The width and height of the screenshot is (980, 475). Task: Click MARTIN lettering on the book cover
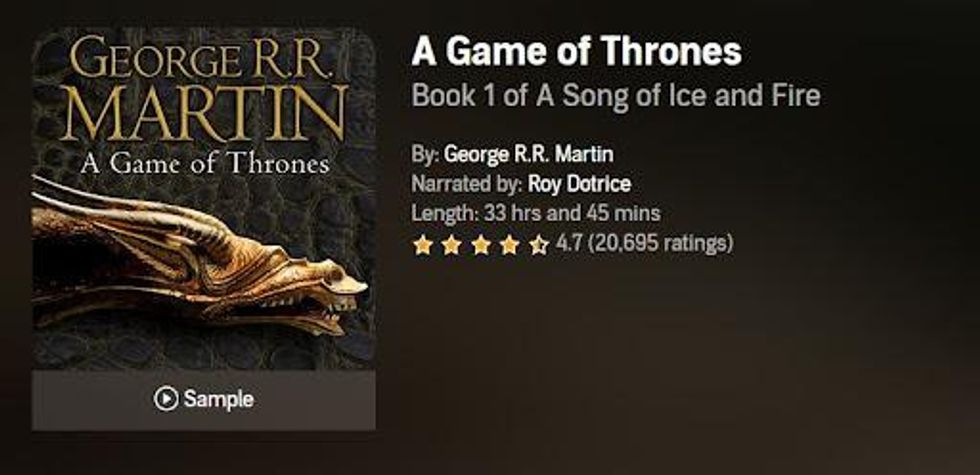[206, 114]
